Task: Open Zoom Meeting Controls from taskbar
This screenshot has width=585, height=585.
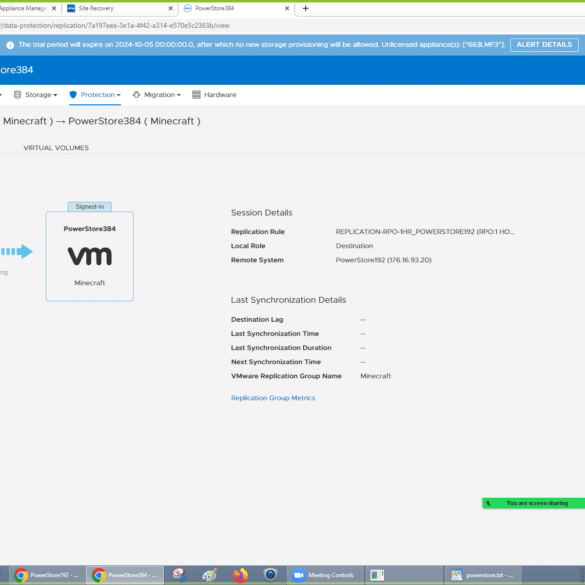Action: [324, 575]
